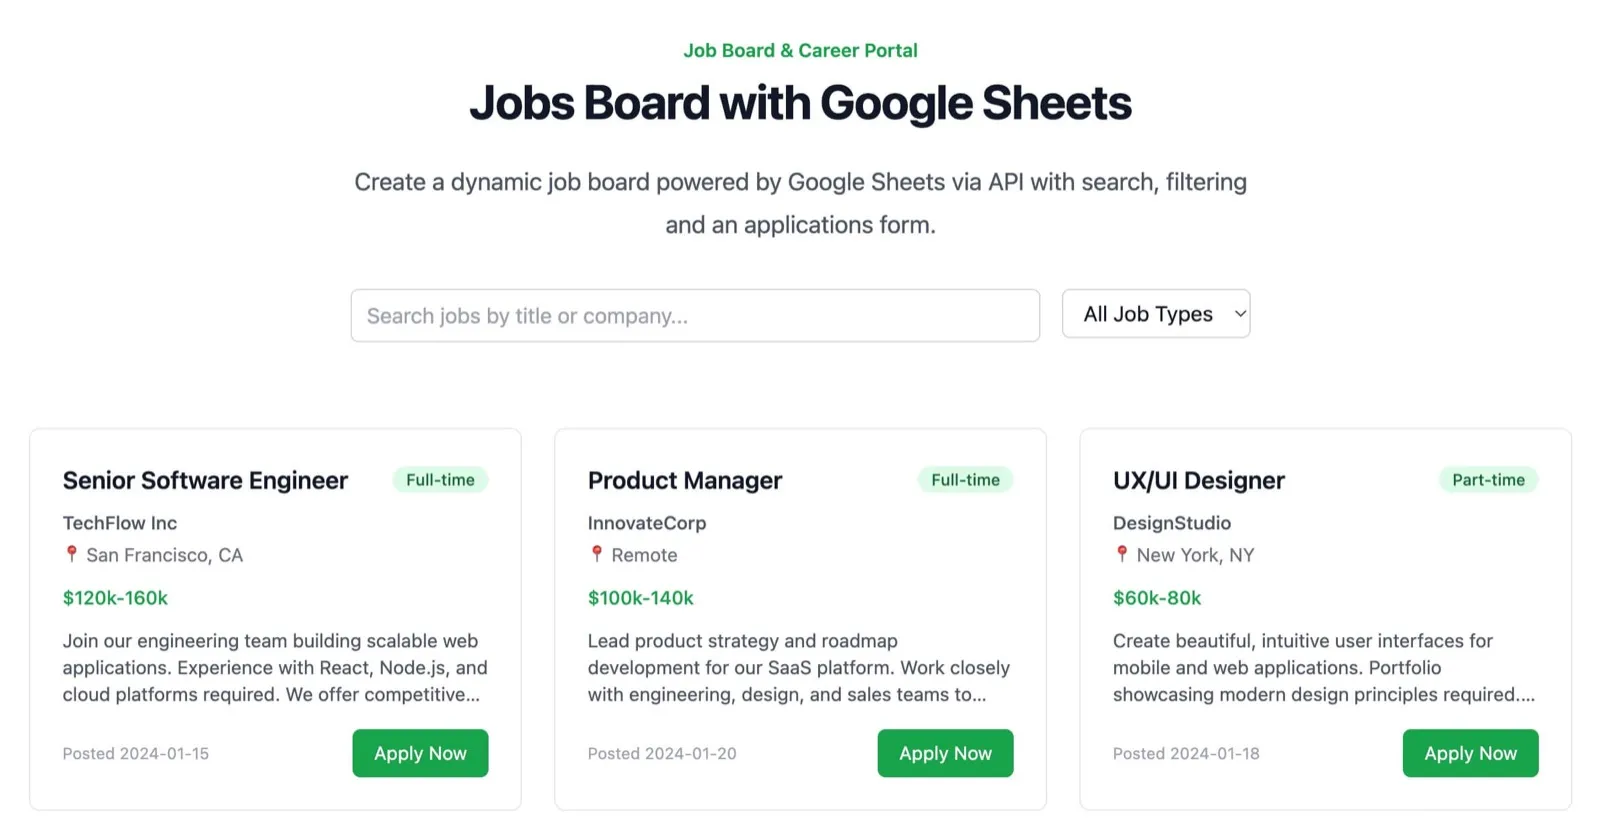Click the Job Board & Career Portal label

pos(800,50)
